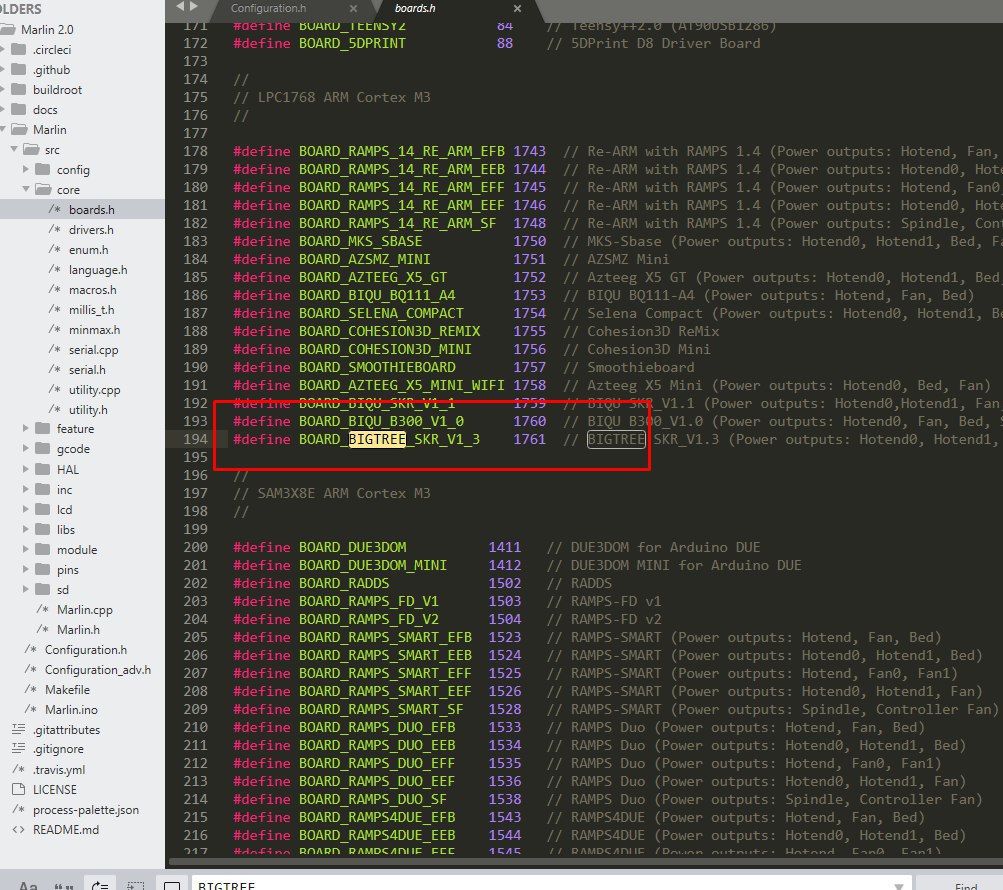Viewport: 1003px width, 890px height.
Task: Toggle wrap search option in find bar
Action: 100,884
